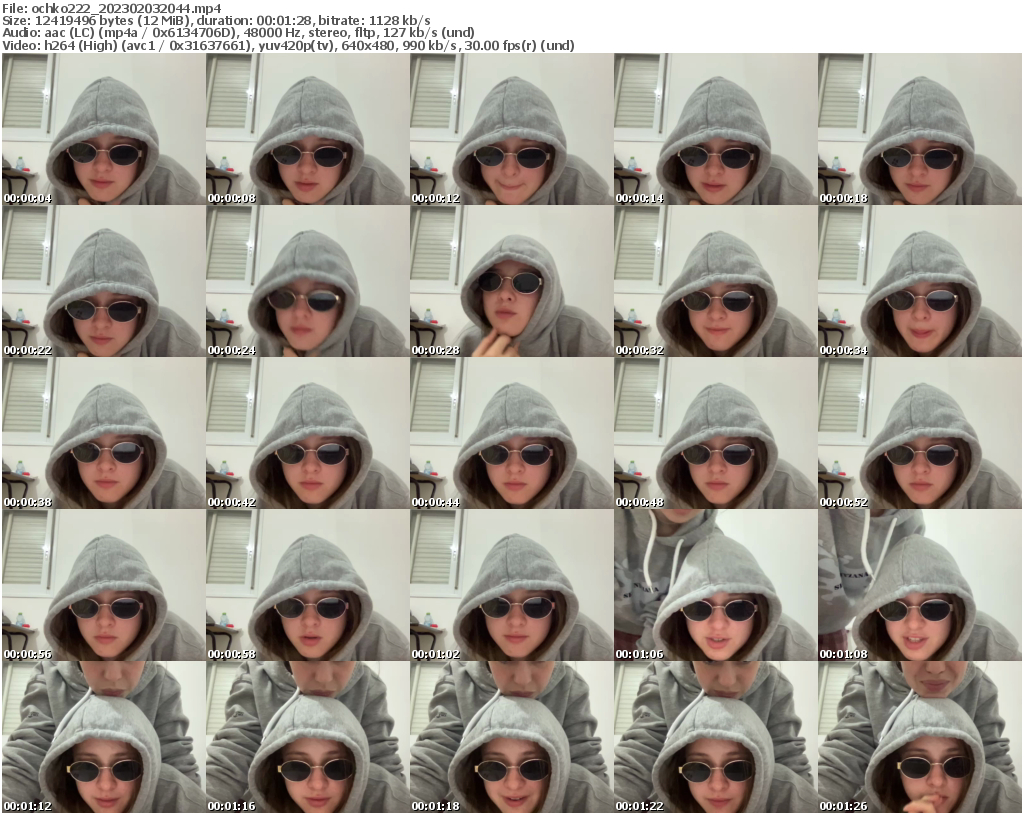Open the thumbnail at 00:00:44

(512, 430)
